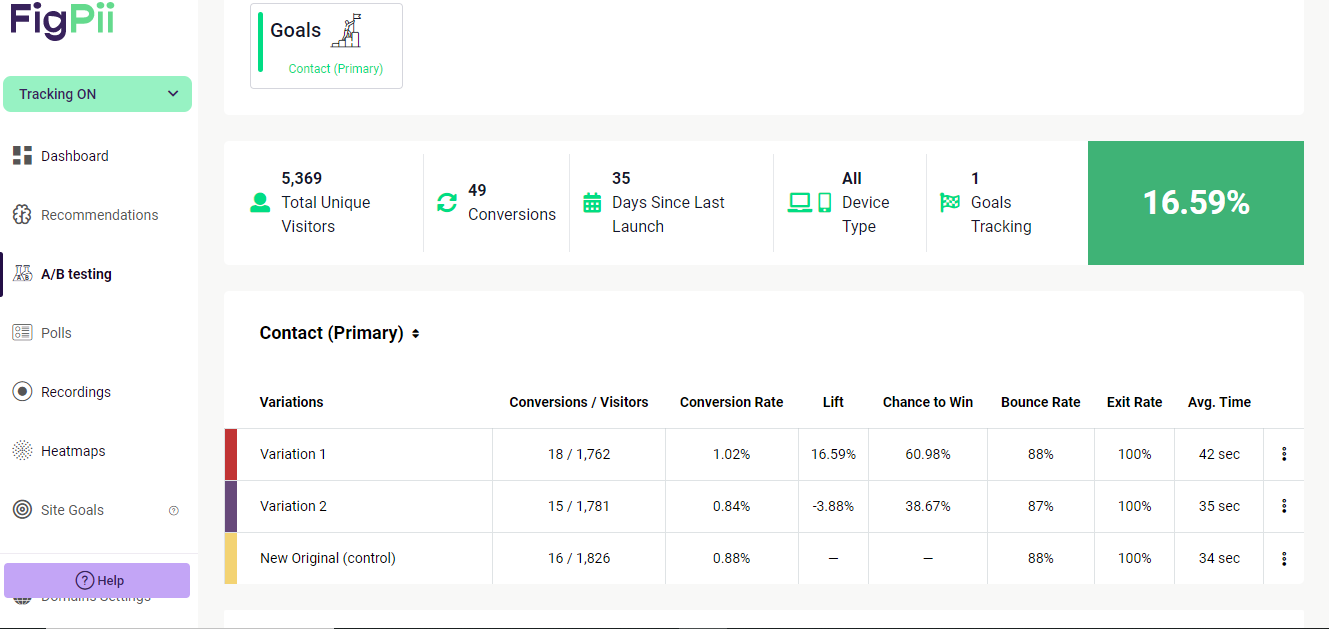Open Variation 2 three-dot options
The height and width of the screenshot is (629, 1329).
pyautogui.click(x=1284, y=506)
